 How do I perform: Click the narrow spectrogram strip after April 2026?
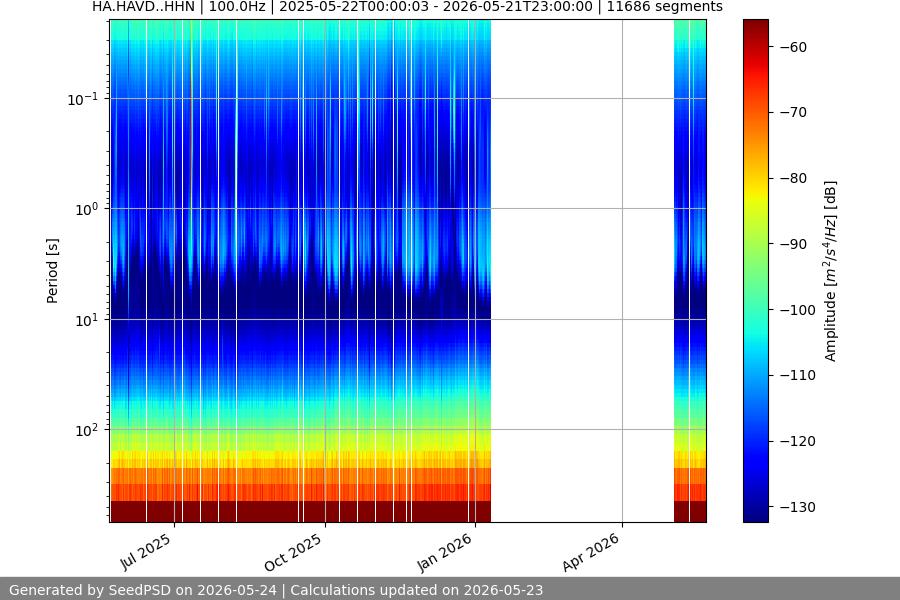pos(690,271)
